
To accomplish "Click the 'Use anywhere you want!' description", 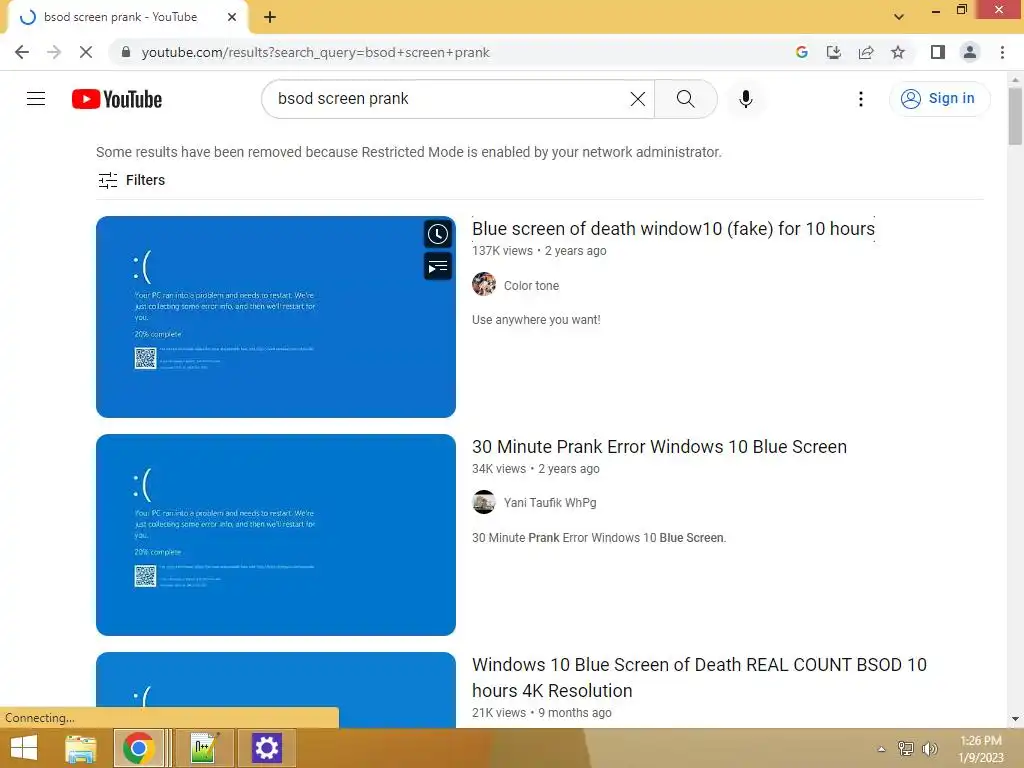I will [536, 319].
